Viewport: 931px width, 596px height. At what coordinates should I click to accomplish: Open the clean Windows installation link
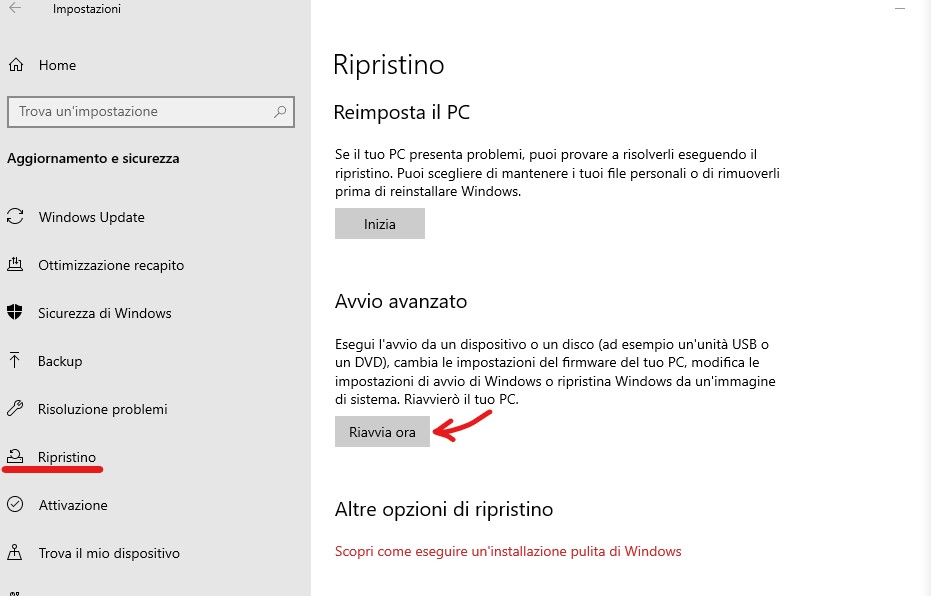(508, 551)
